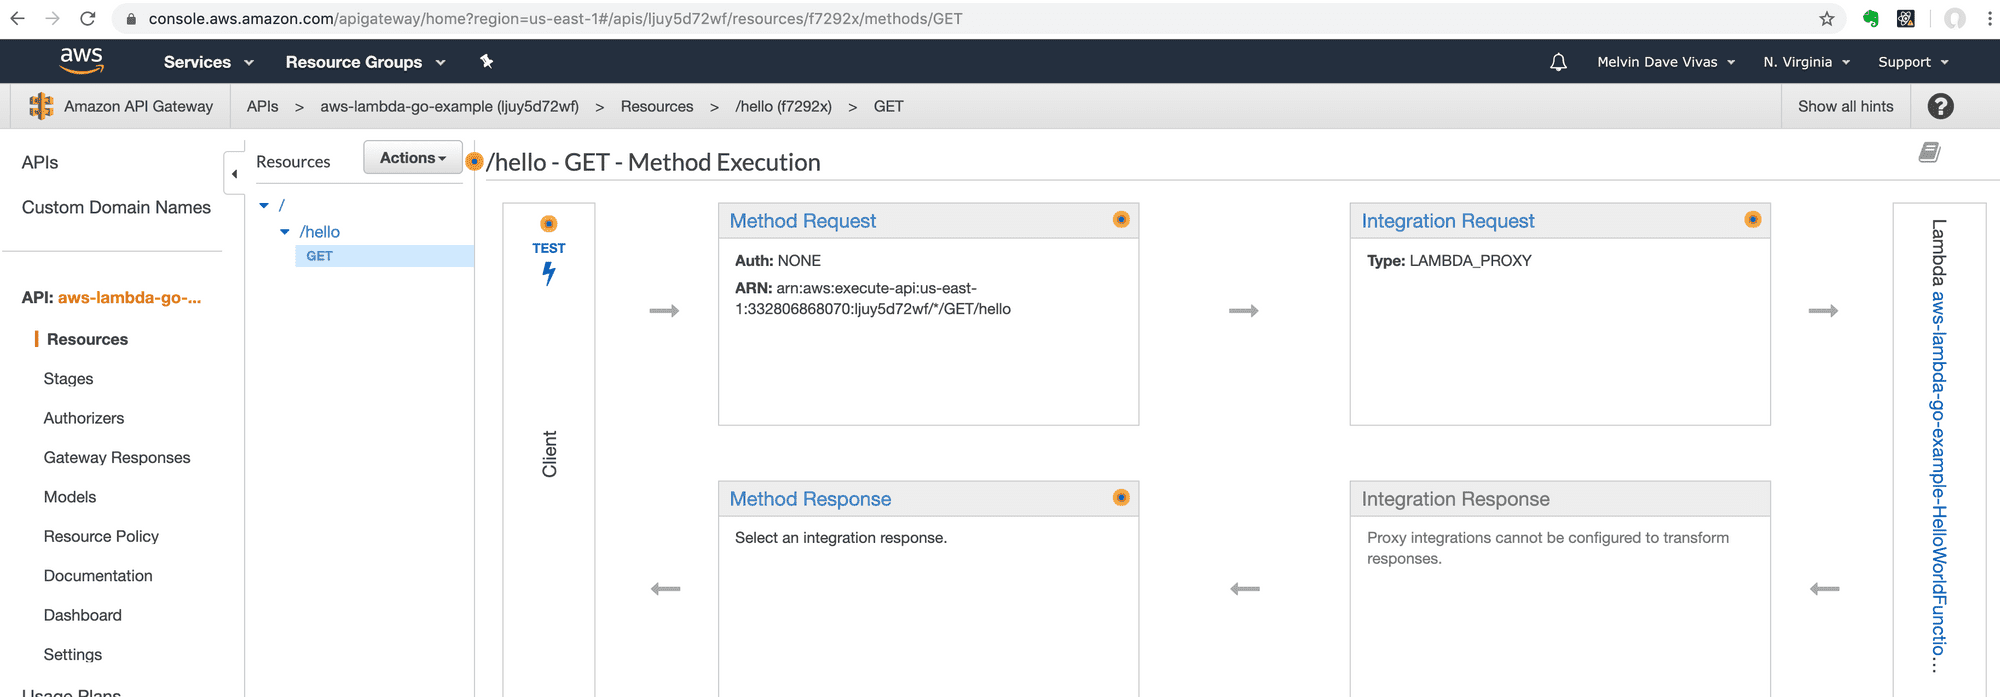Open the Method Response section
Viewport: 2000px width, 697px height.
tap(810, 499)
